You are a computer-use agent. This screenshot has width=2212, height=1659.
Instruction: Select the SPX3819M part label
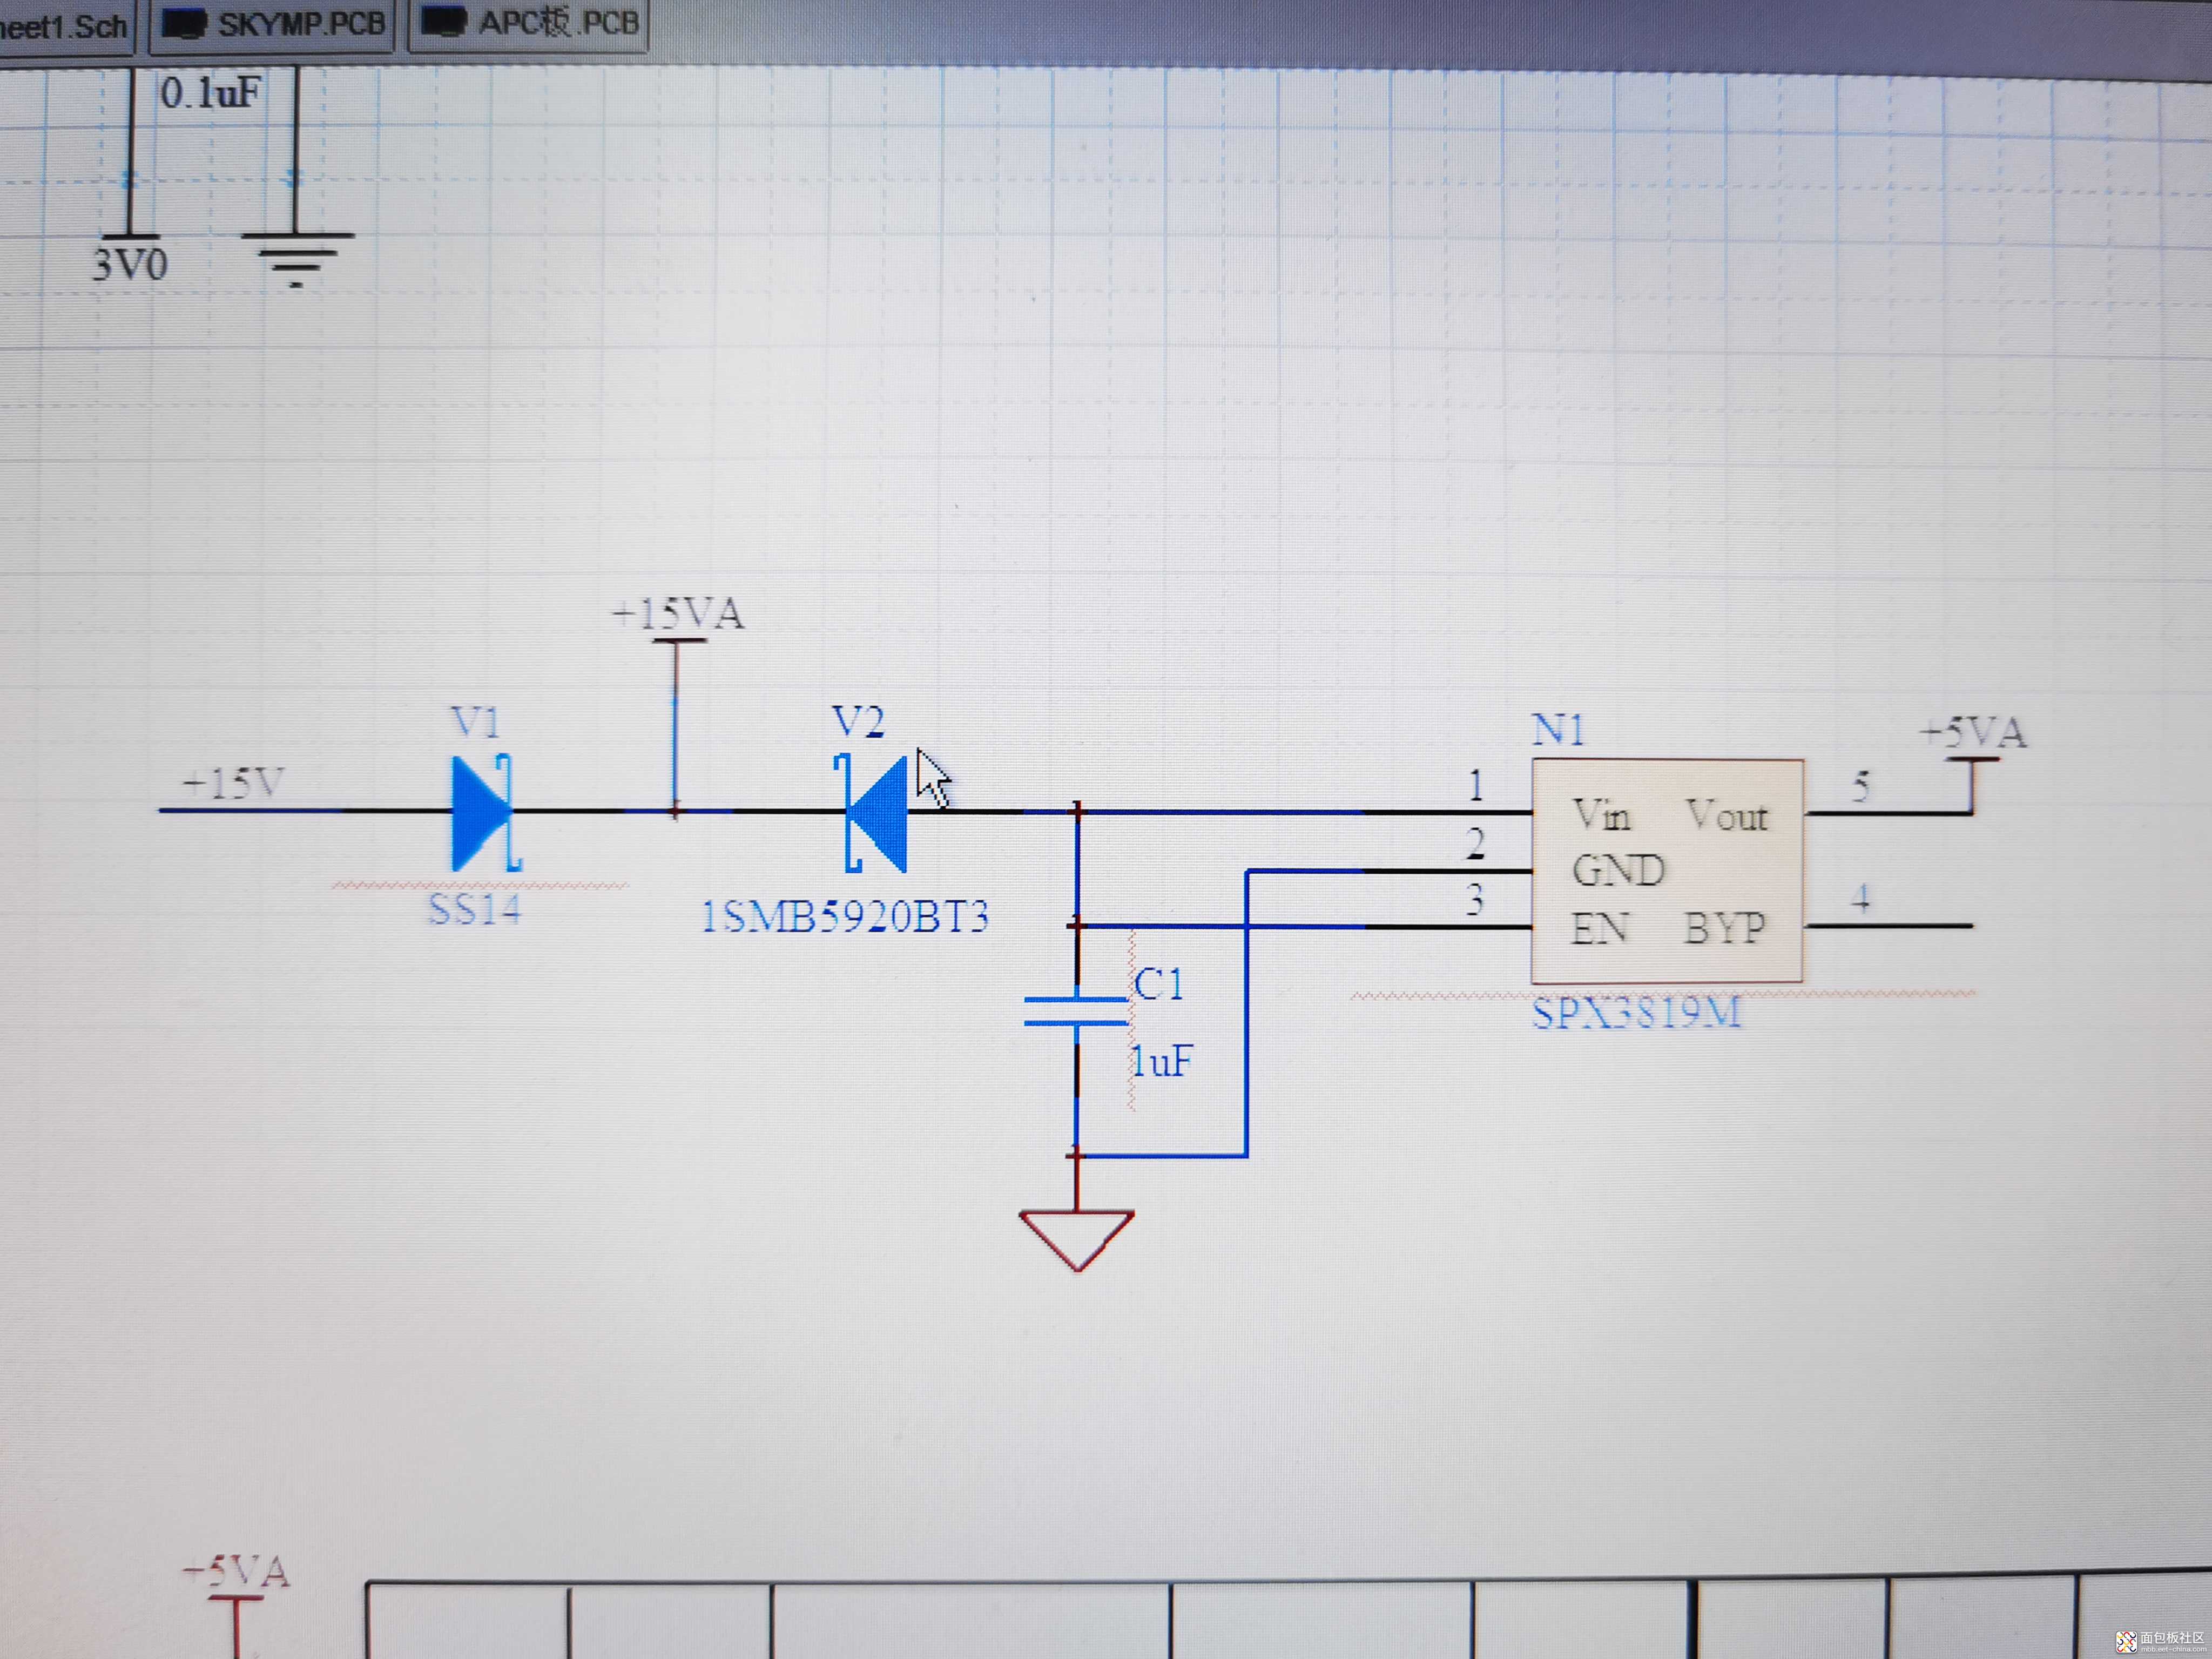[x=1636, y=1014]
